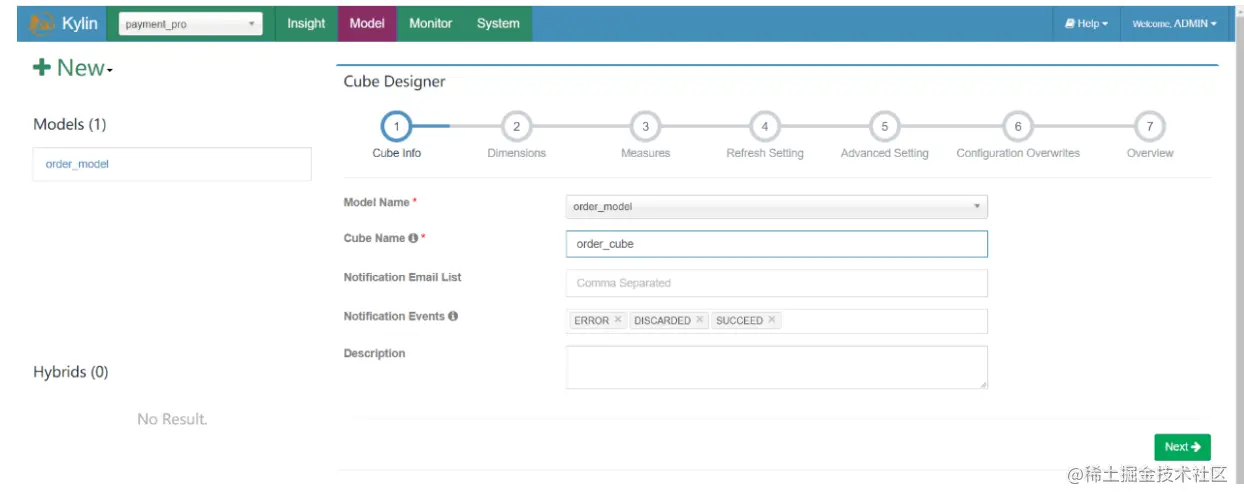Click the No Result. text
Viewport: 1244px width, 501px height.
point(172,419)
